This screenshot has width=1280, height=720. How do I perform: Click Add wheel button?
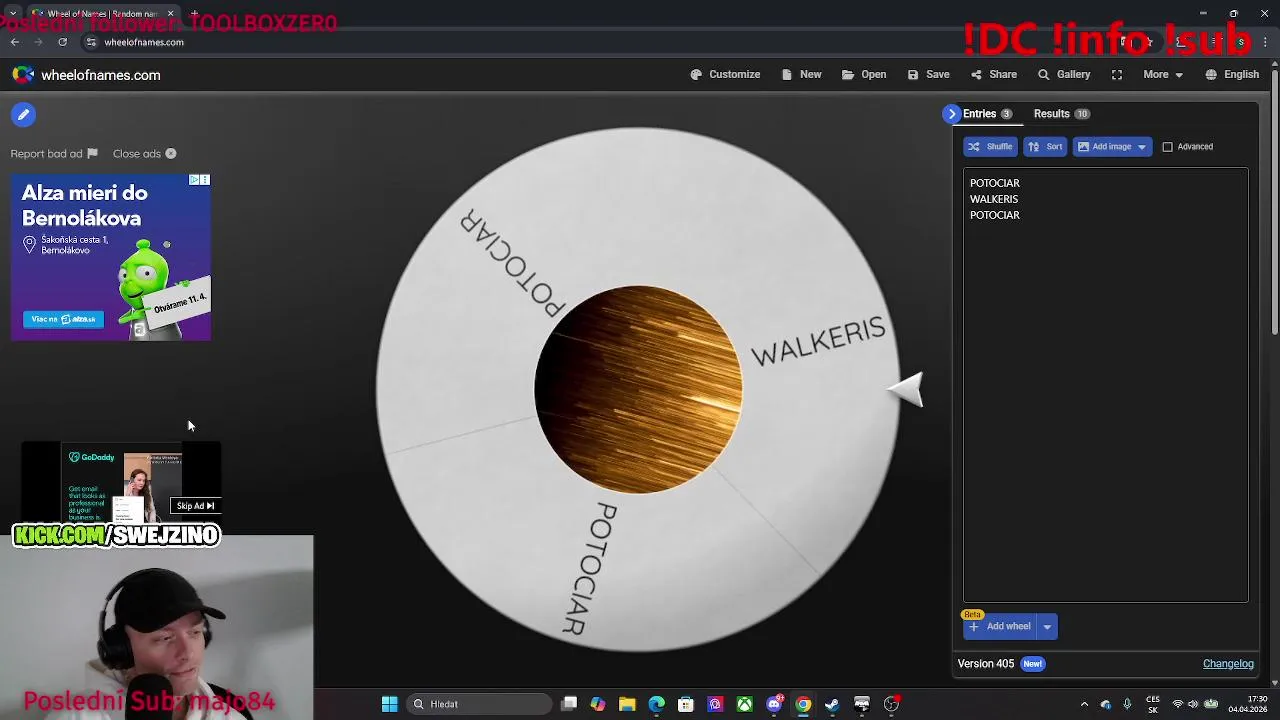(999, 627)
